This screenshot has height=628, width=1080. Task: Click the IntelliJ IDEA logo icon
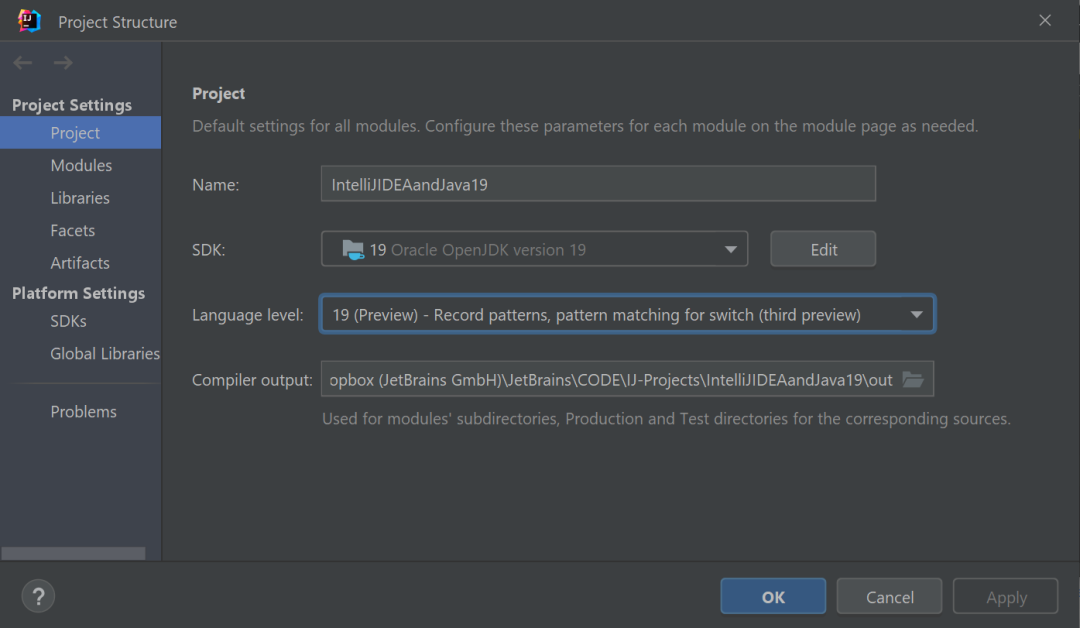tap(29, 21)
